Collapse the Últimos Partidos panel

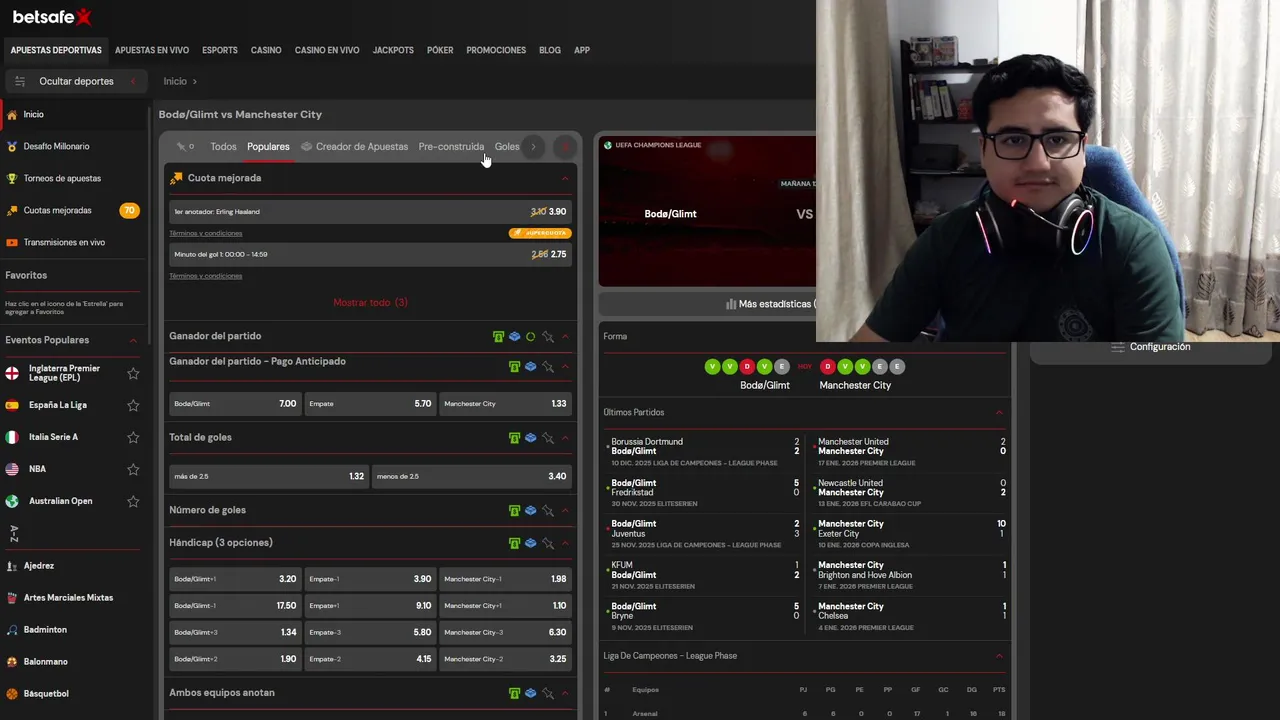(x=999, y=413)
